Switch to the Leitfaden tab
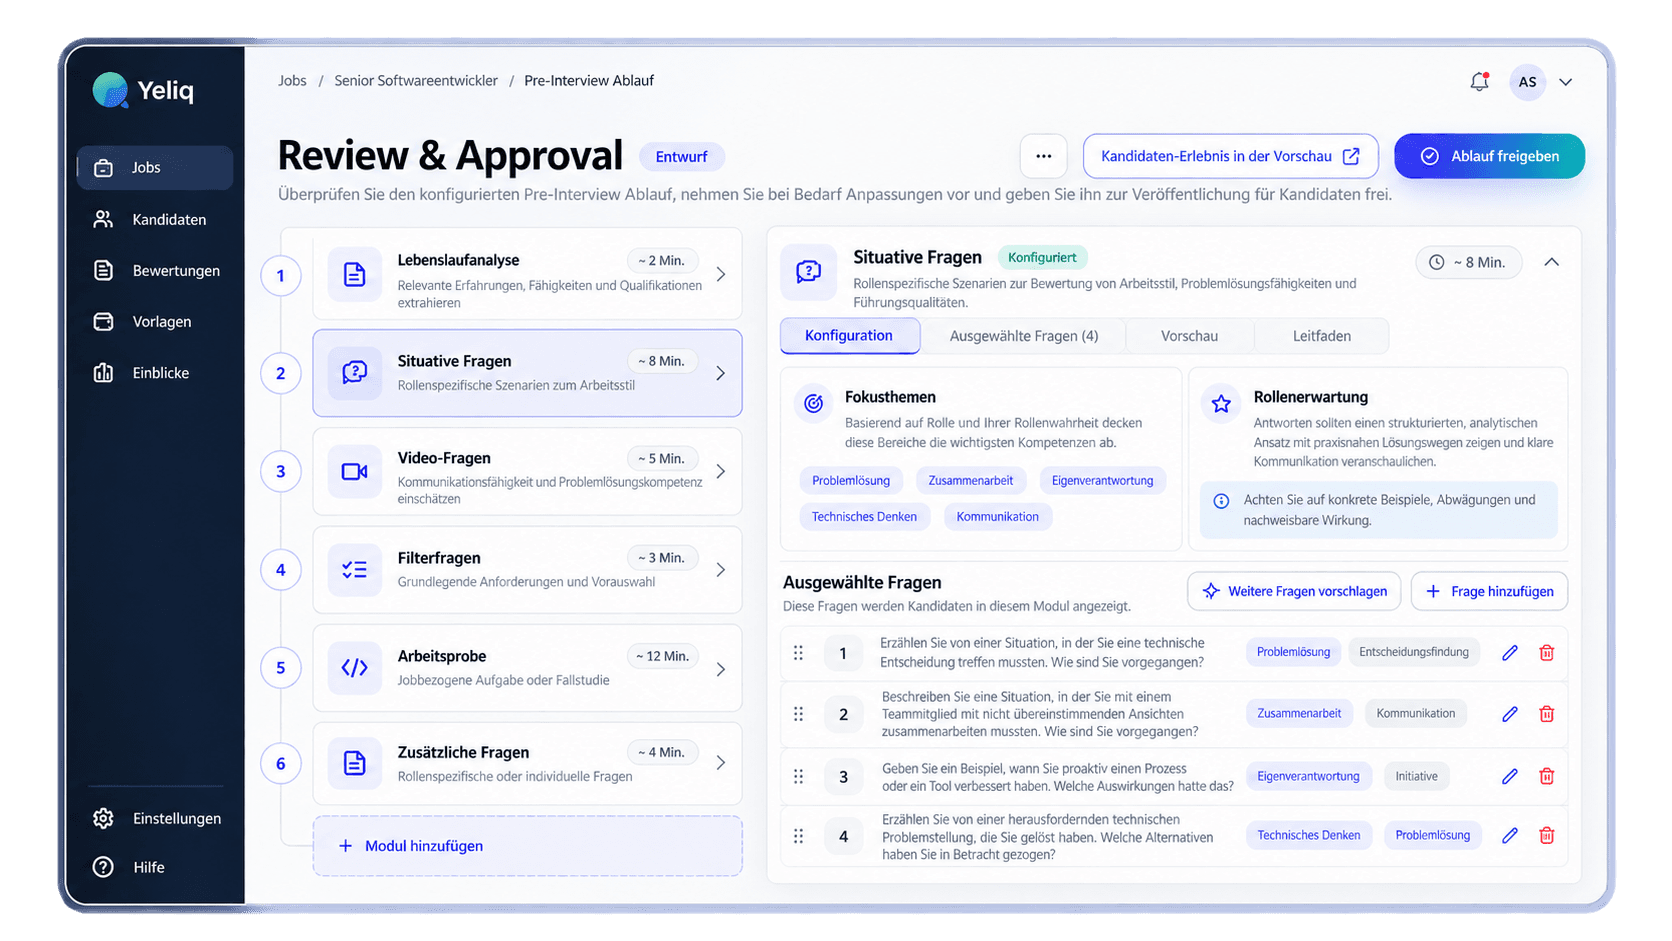The image size is (1672, 941). tap(1321, 336)
